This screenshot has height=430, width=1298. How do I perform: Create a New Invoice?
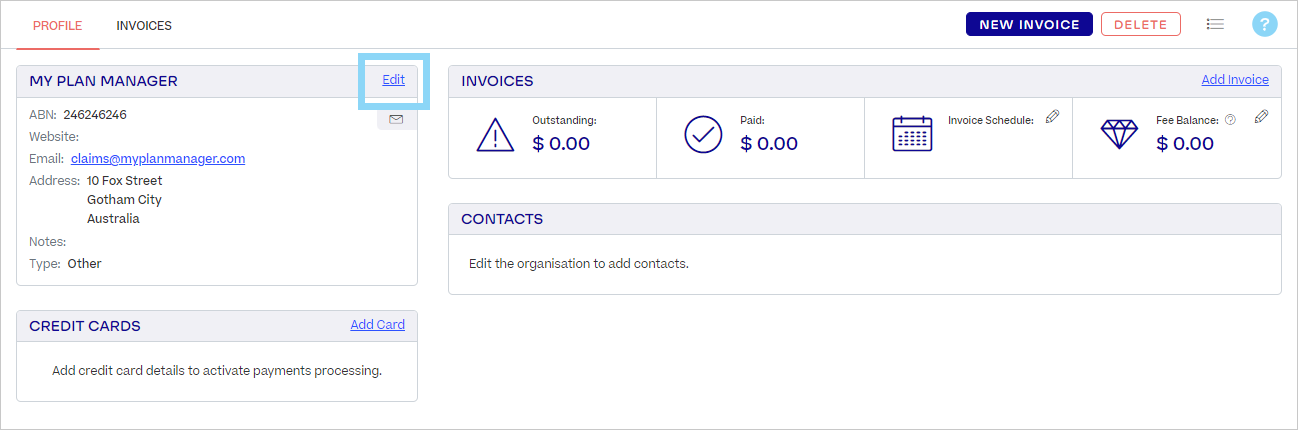[1029, 25]
